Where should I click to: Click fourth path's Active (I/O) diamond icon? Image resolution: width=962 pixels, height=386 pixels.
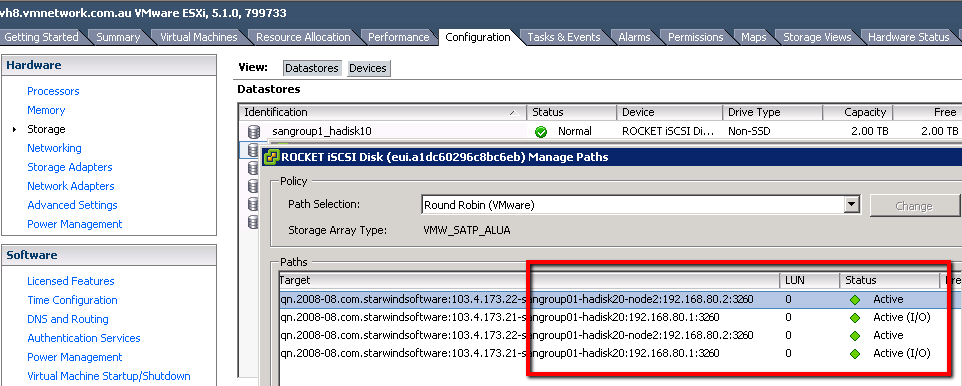coord(855,353)
